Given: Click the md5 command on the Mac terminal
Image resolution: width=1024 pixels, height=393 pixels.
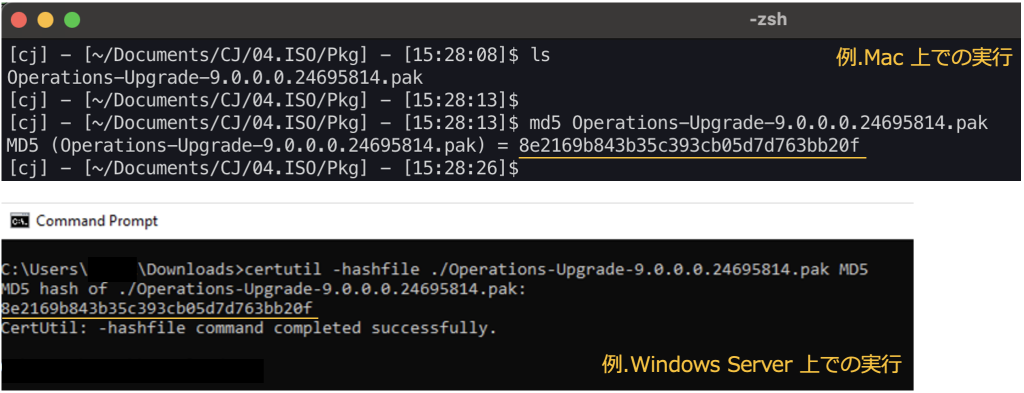Looking at the screenshot, I should click(759, 123).
